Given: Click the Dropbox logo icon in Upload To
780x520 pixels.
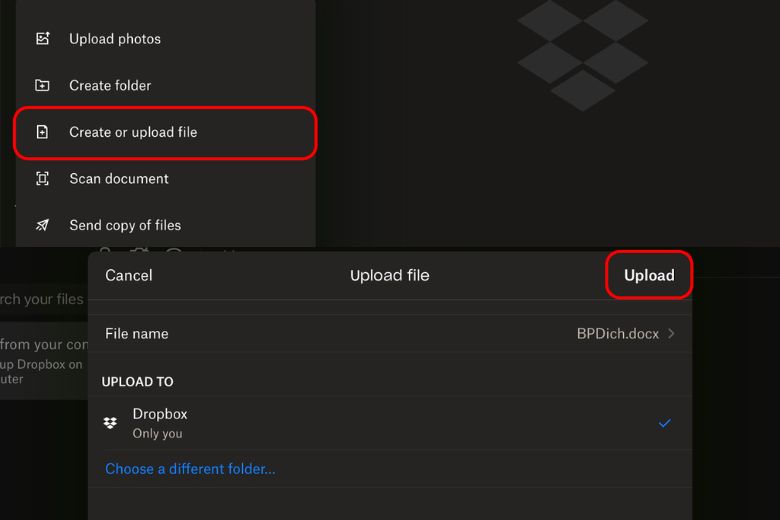Looking at the screenshot, I should click(x=110, y=423).
